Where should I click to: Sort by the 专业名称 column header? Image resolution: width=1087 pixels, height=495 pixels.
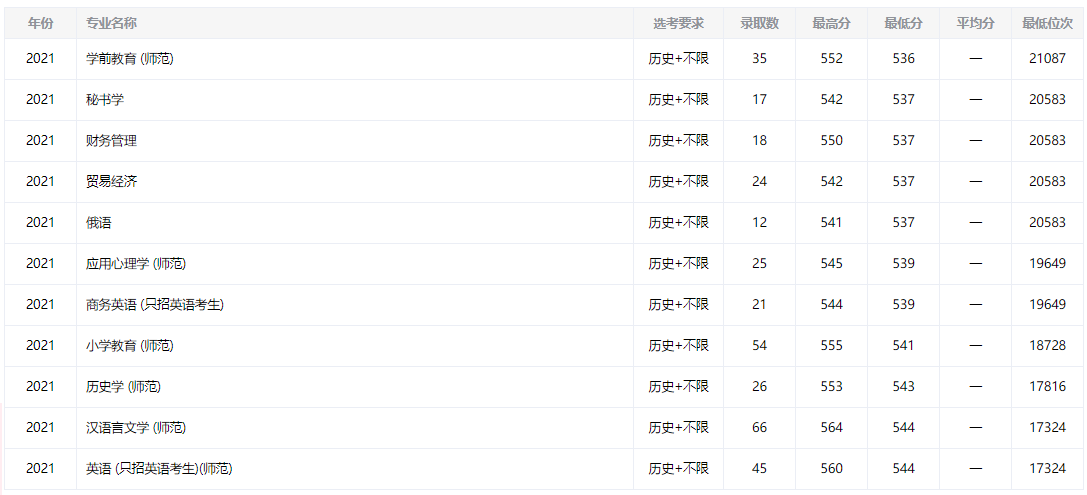point(112,23)
